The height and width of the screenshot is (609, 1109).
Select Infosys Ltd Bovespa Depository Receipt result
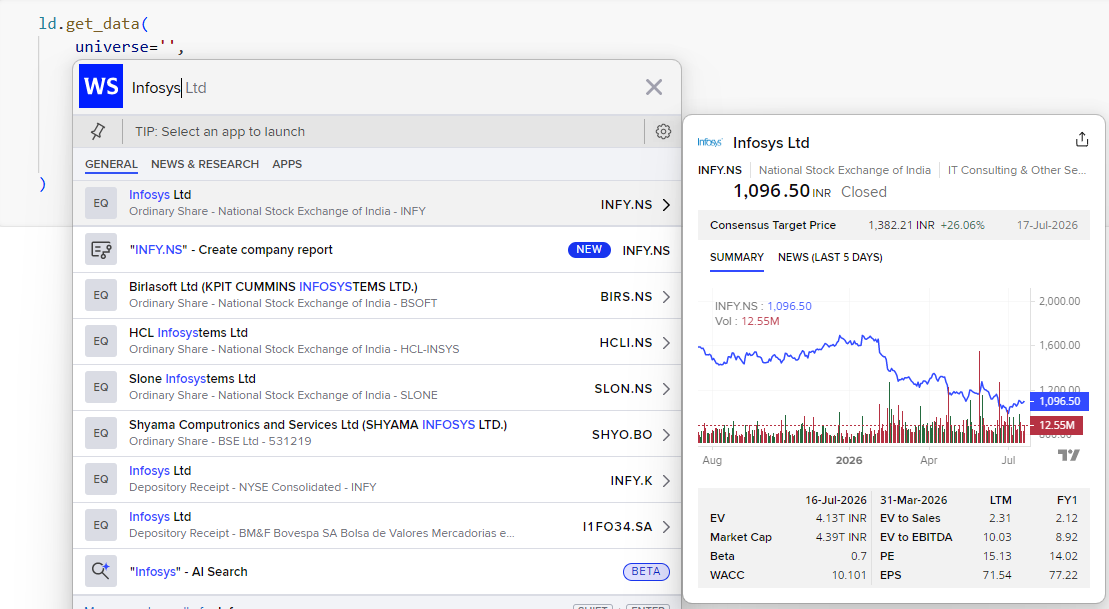point(377,526)
